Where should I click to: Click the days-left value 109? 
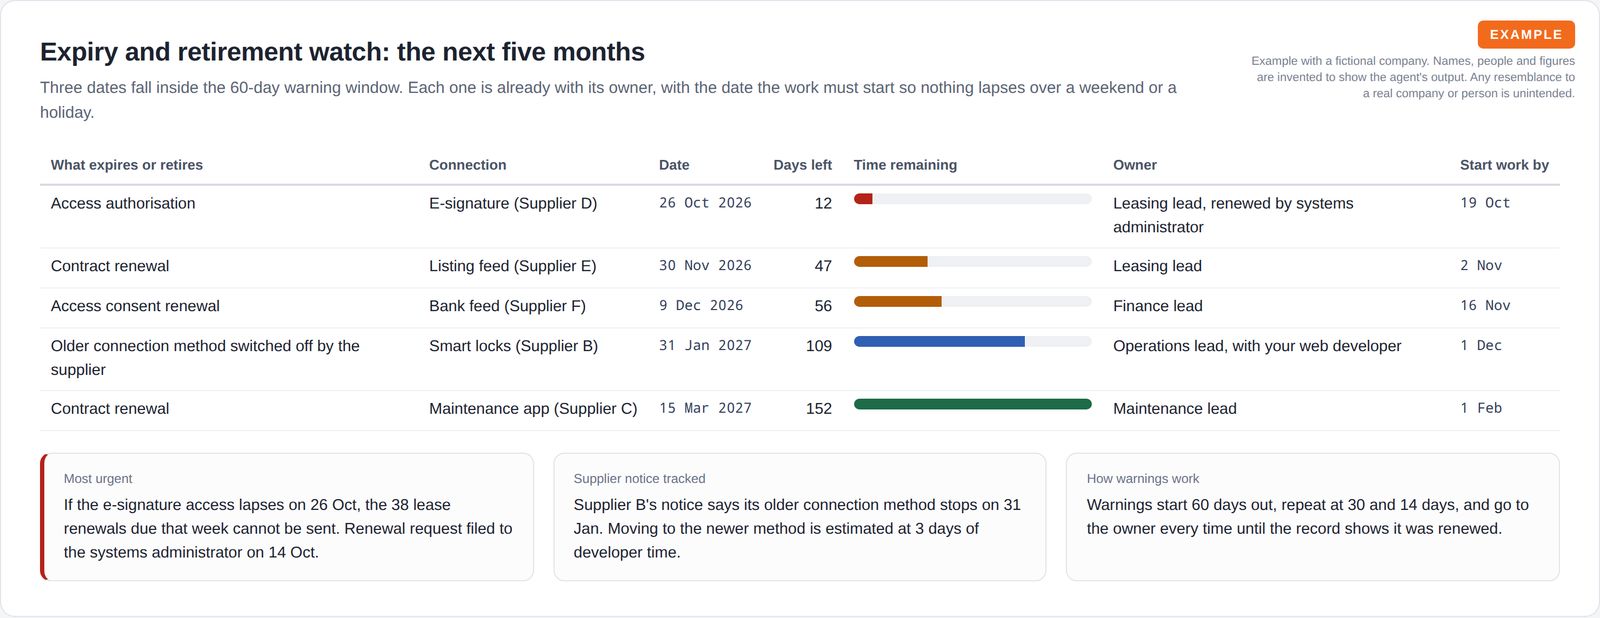[819, 346]
